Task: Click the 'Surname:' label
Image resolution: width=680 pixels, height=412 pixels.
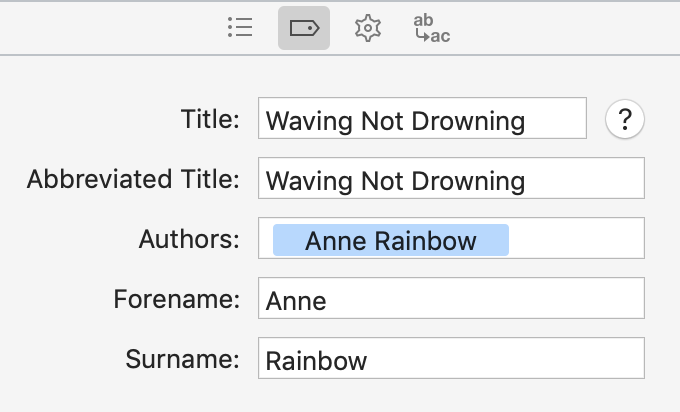Action: (182, 359)
